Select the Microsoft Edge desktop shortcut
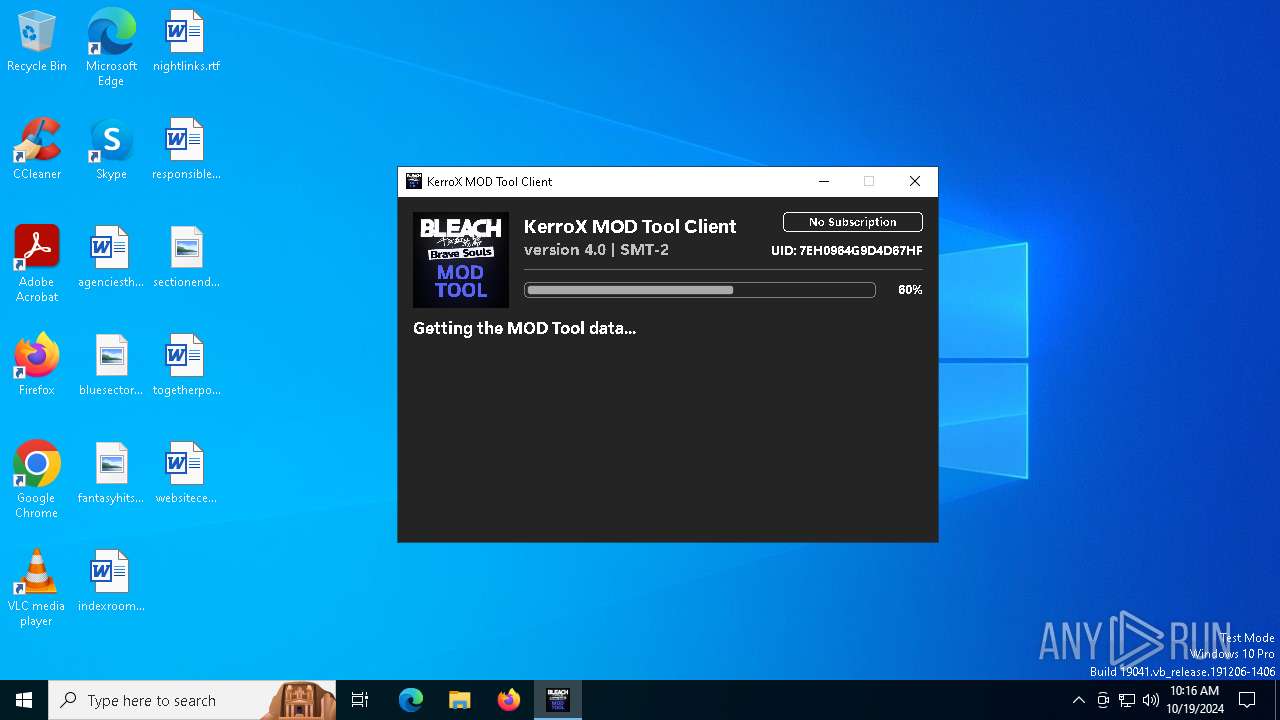 tap(111, 48)
